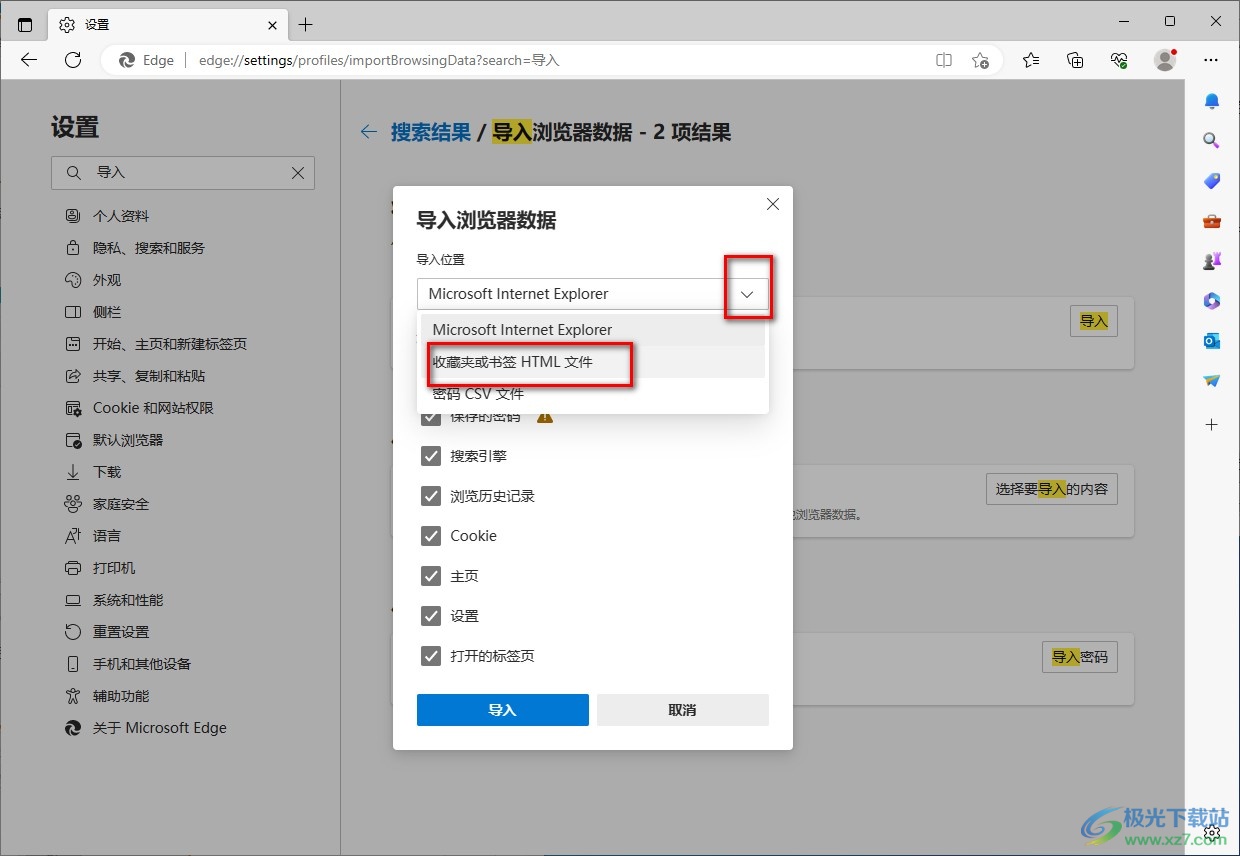Click the plus icon to customize the sidebar
The image size is (1240, 856).
click(x=1212, y=425)
